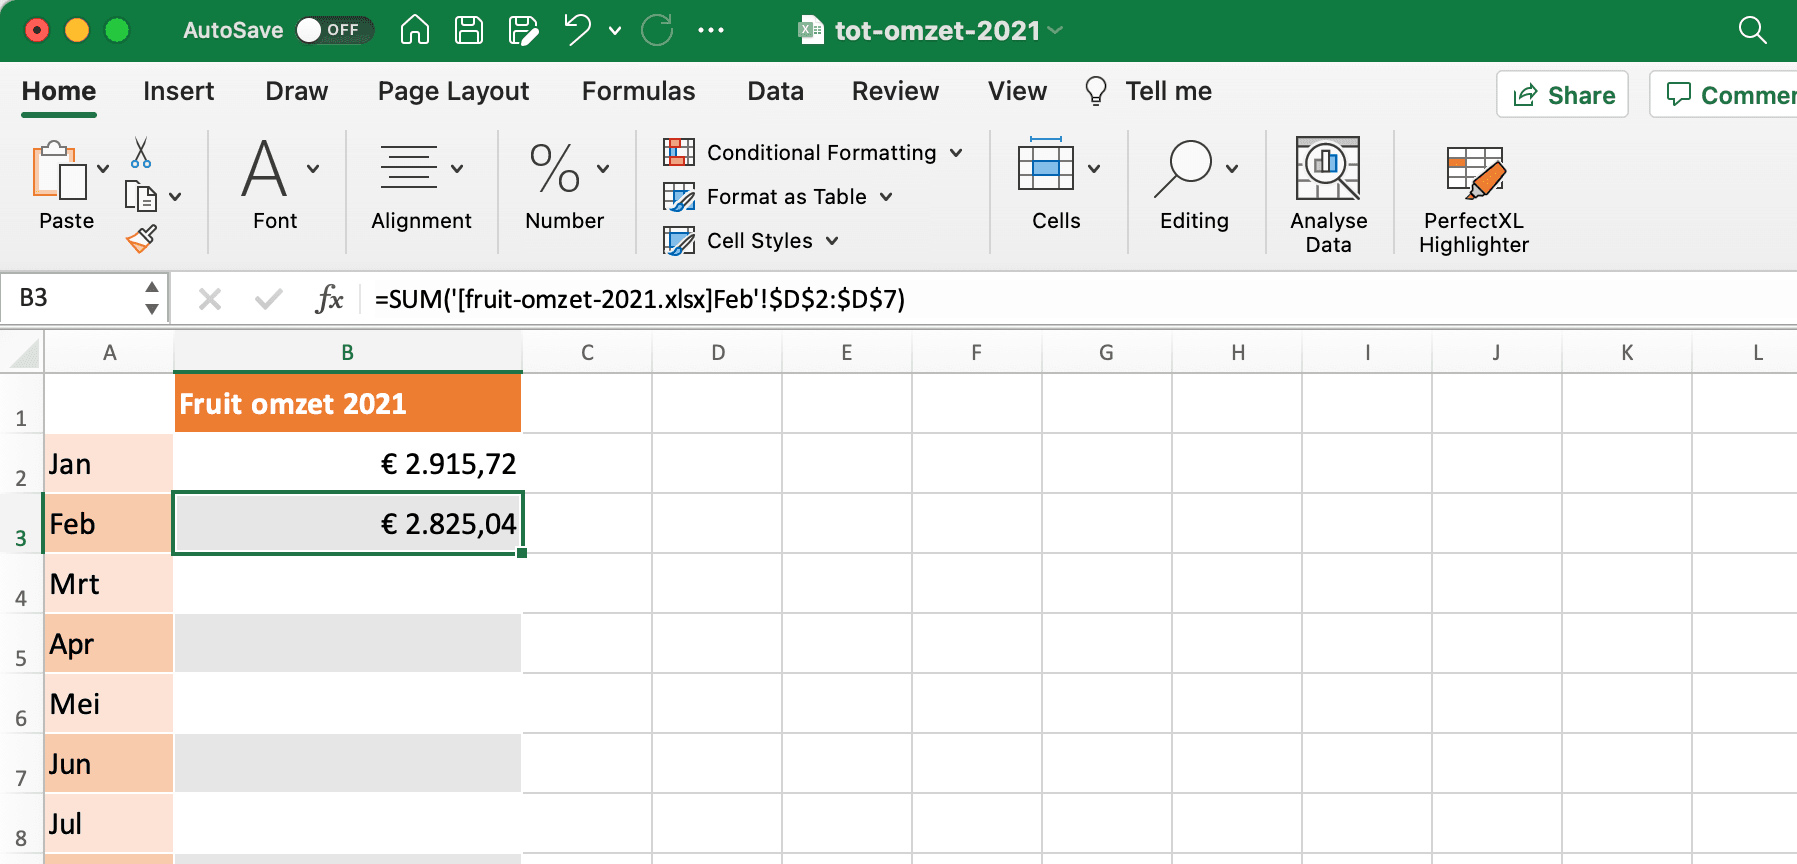Click the Search magnifier in the title bar
This screenshot has width=1797, height=864.
tap(1752, 30)
